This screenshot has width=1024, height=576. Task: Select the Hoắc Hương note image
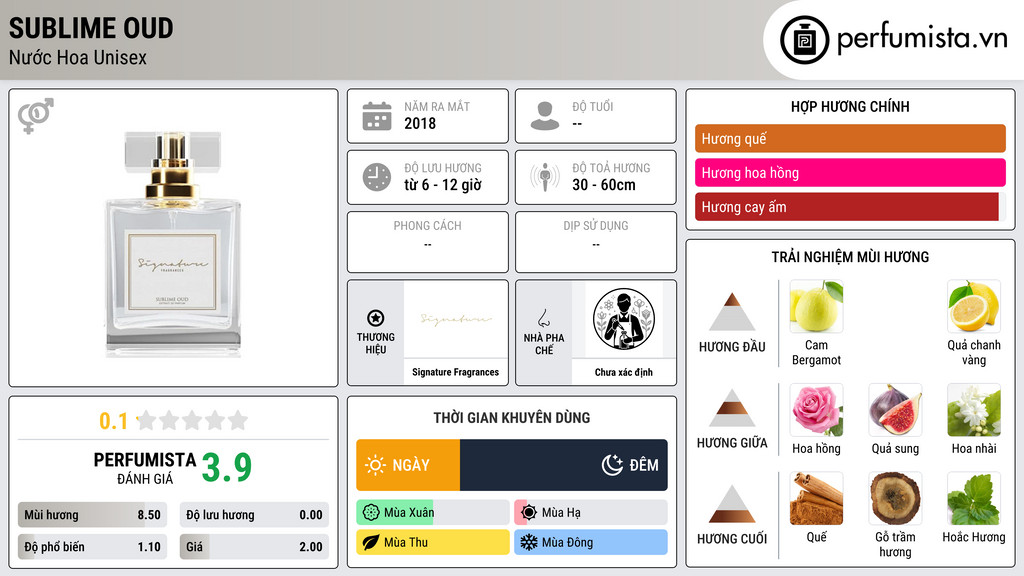pyautogui.click(x=974, y=498)
